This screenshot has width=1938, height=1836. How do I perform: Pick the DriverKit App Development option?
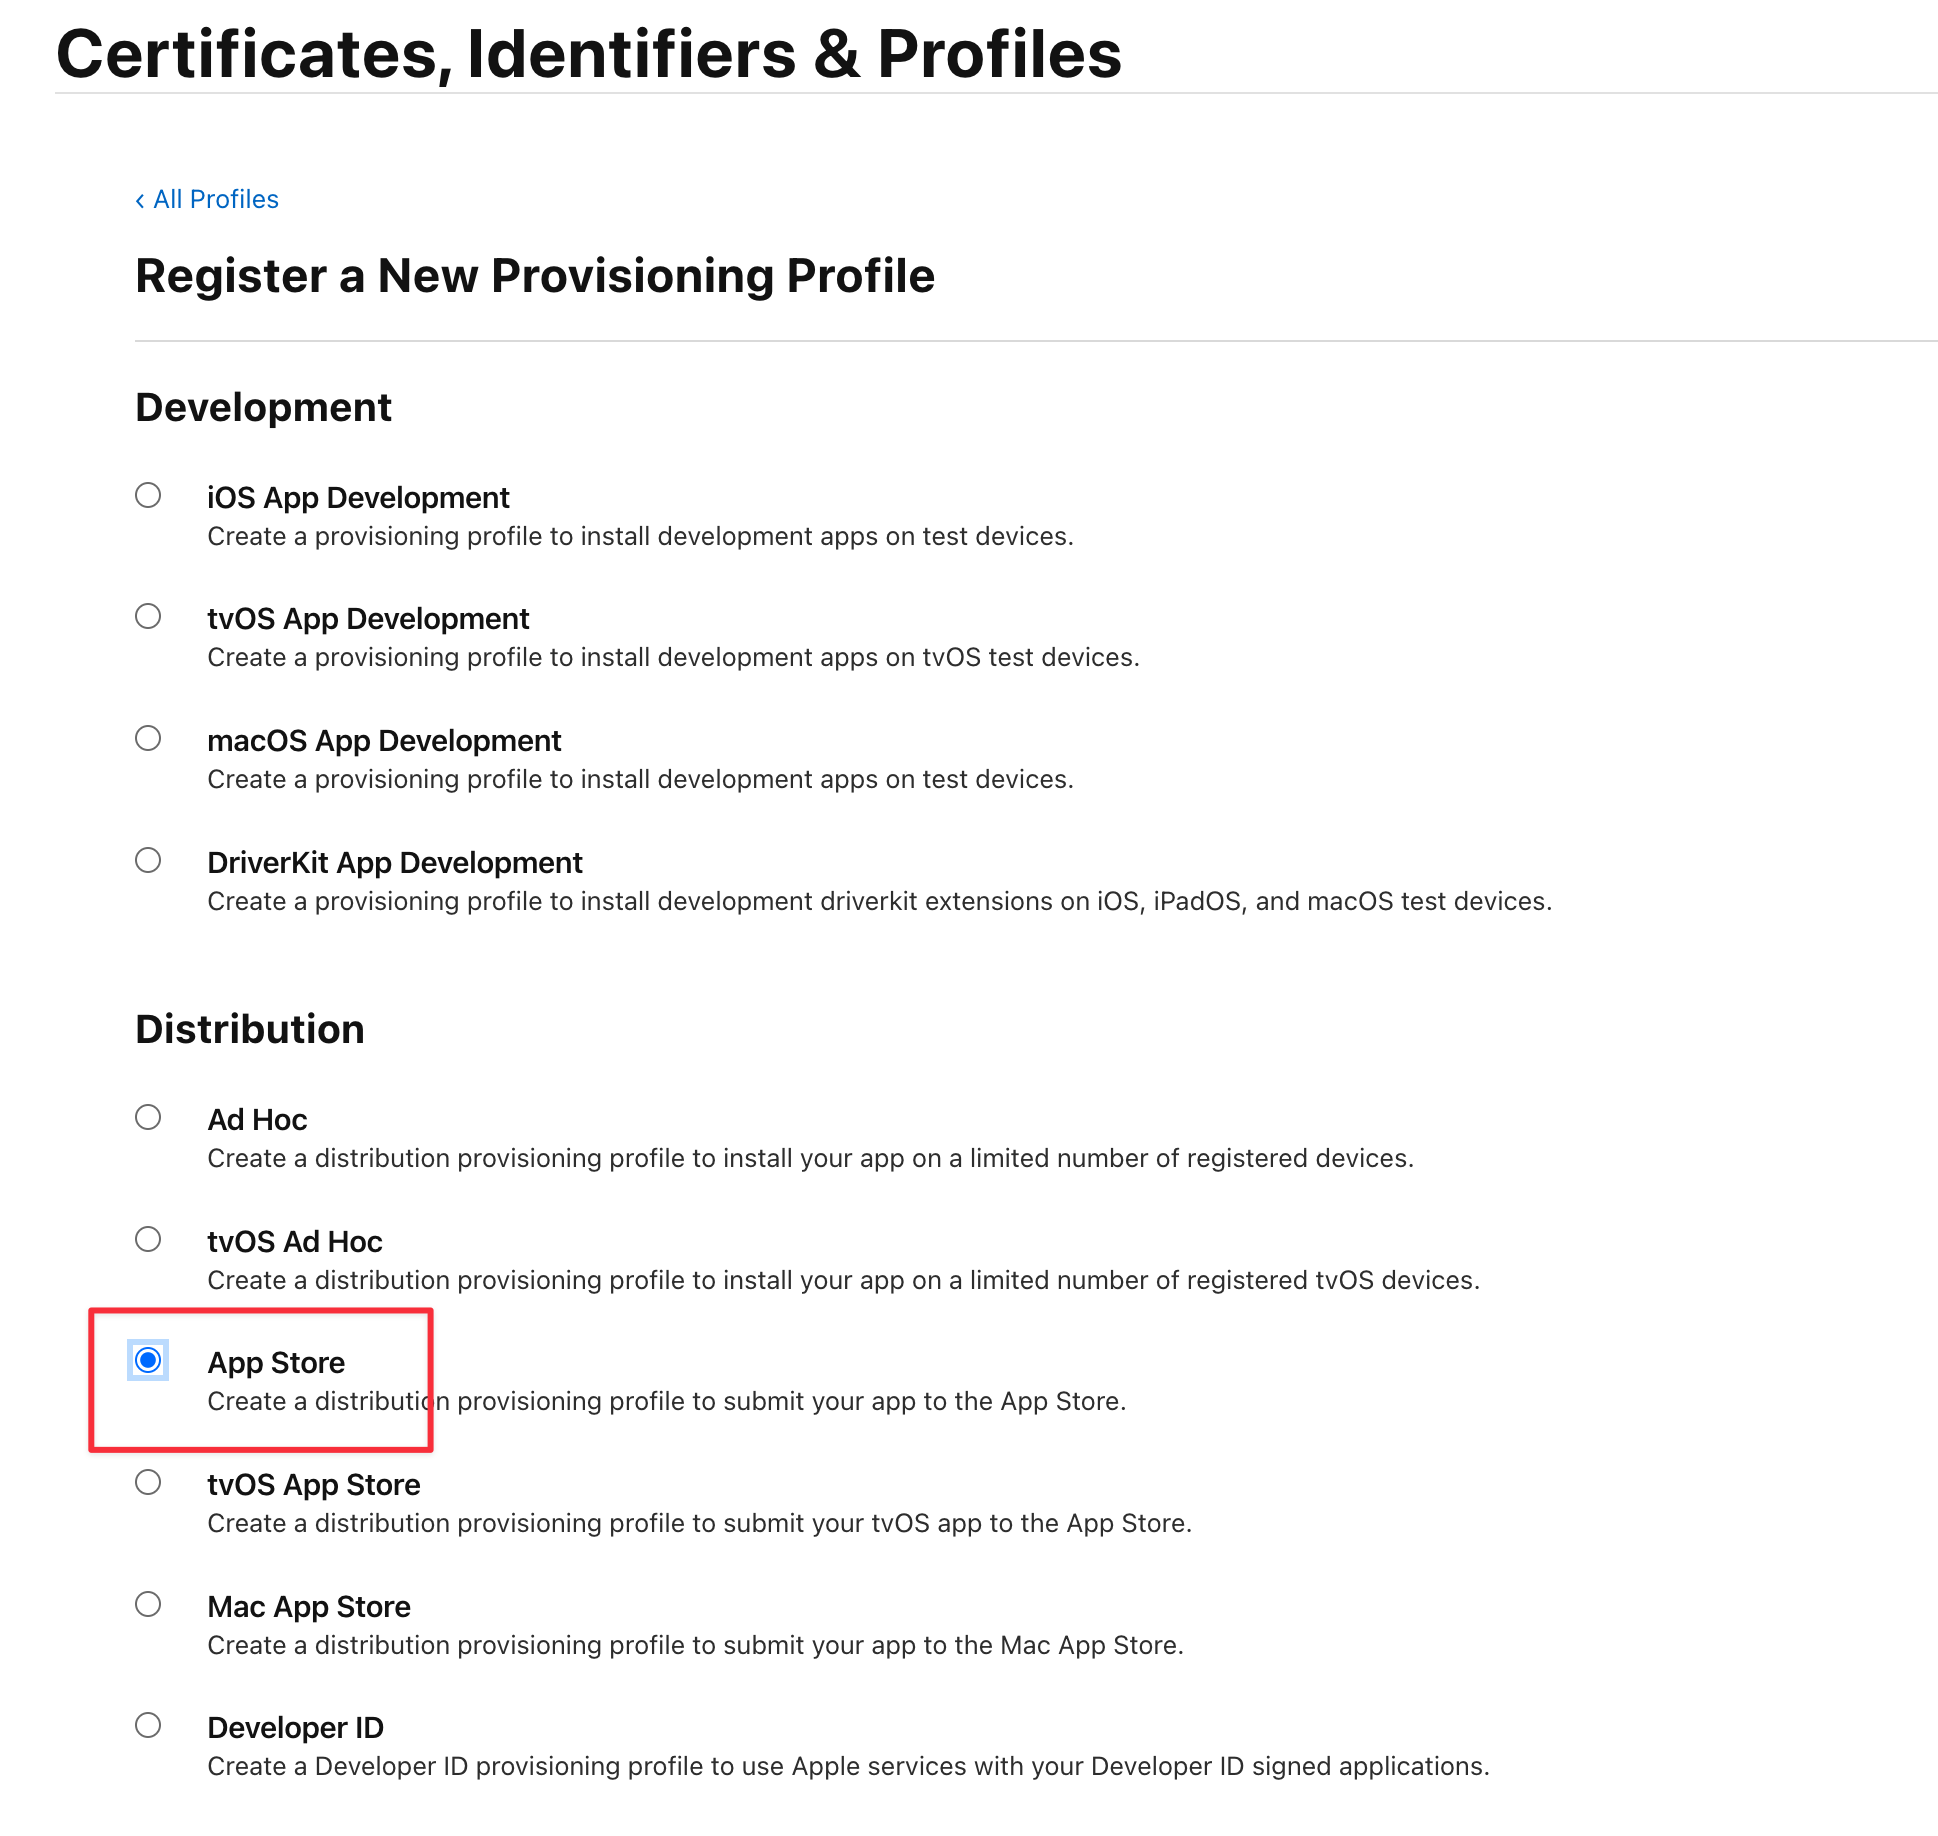click(148, 860)
